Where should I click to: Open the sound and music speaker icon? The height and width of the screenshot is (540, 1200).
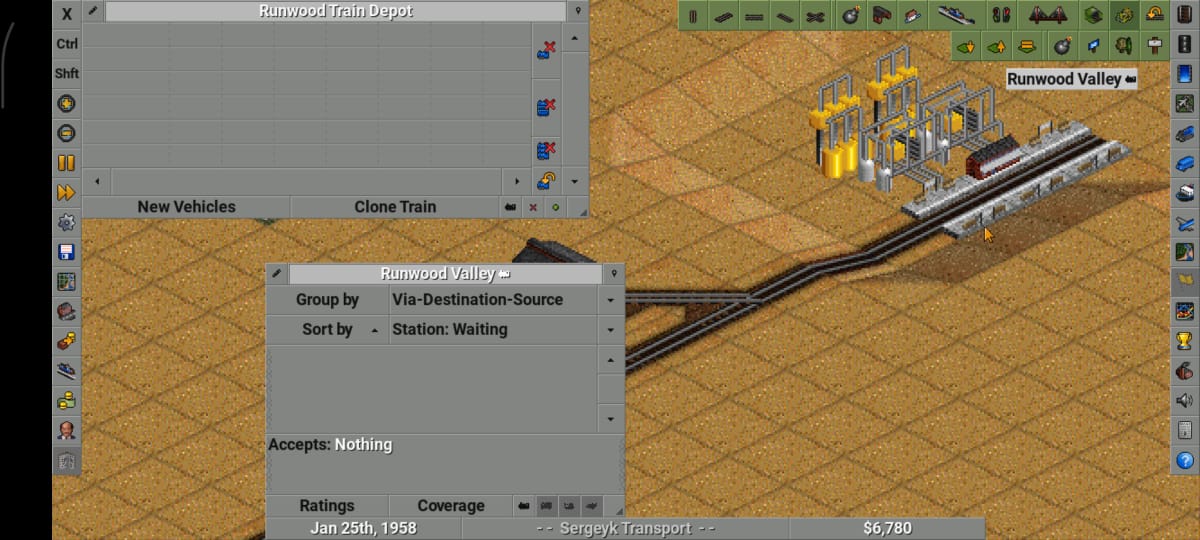pos(1185,401)
